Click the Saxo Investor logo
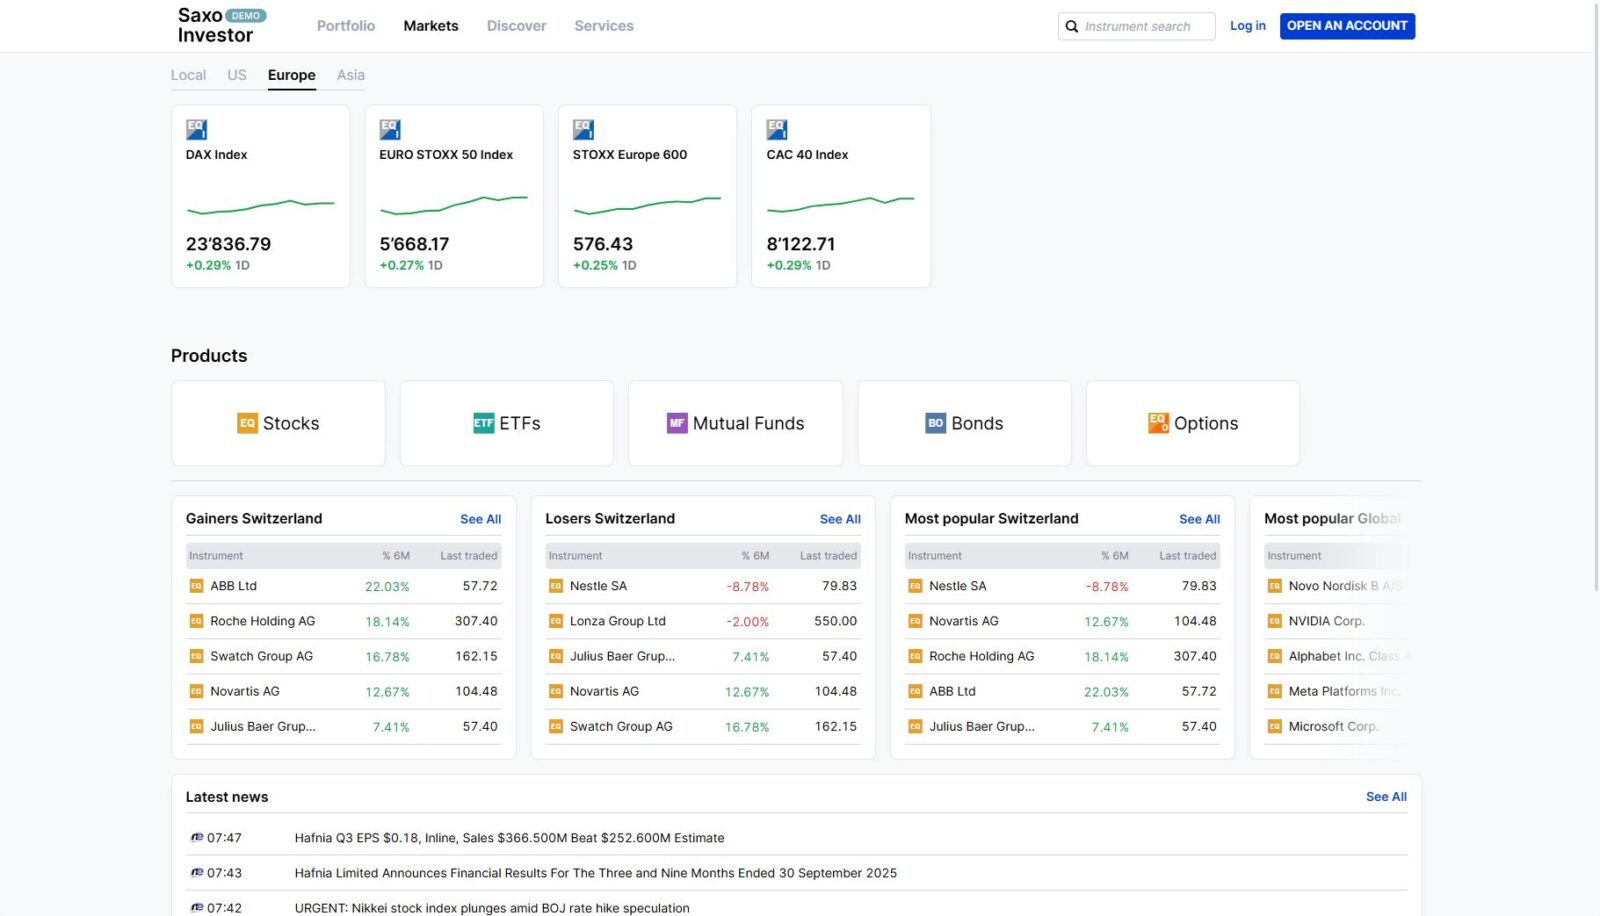Screen dimensions: 1600x916 216,26
